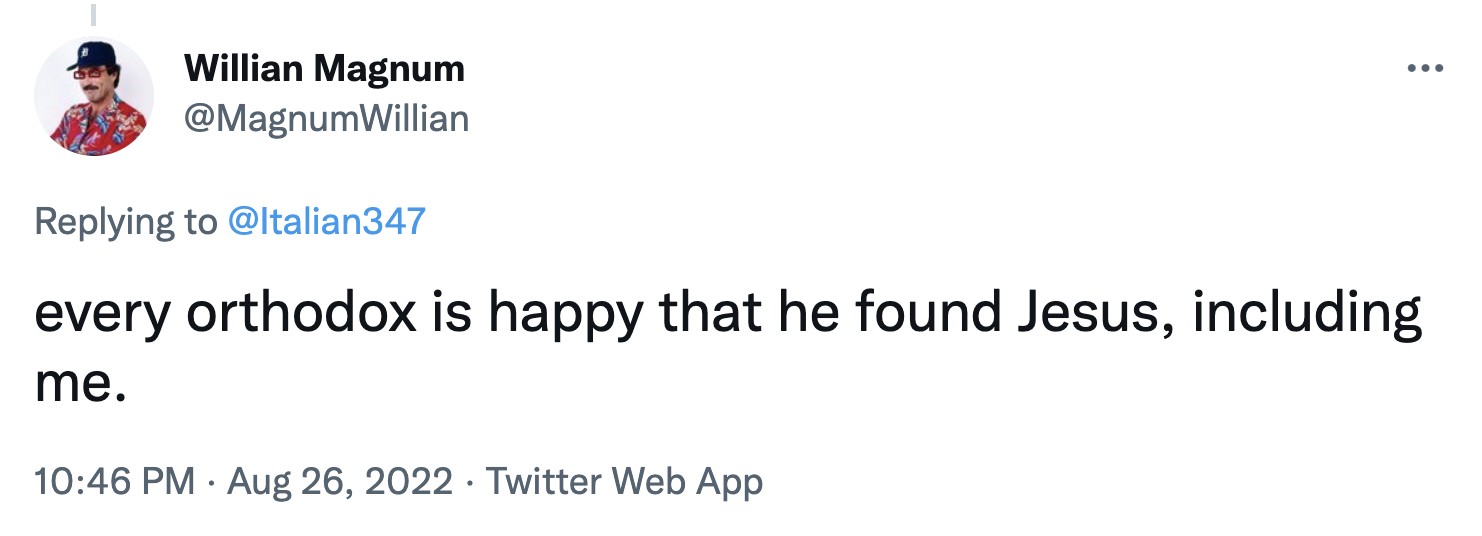1482x536 pixels.
Task: Click the word "happy" in the tweet
Action: (x=565, y=314)
